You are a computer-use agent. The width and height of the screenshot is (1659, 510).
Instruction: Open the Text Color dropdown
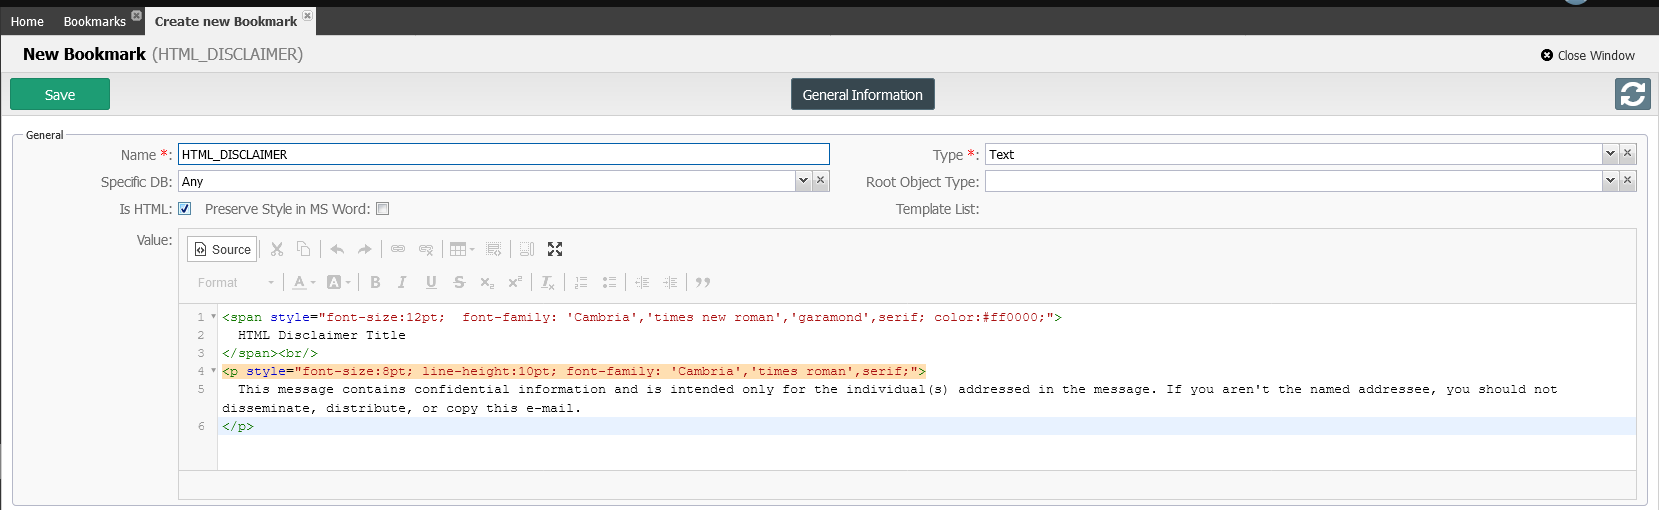(x=304, y=283)
